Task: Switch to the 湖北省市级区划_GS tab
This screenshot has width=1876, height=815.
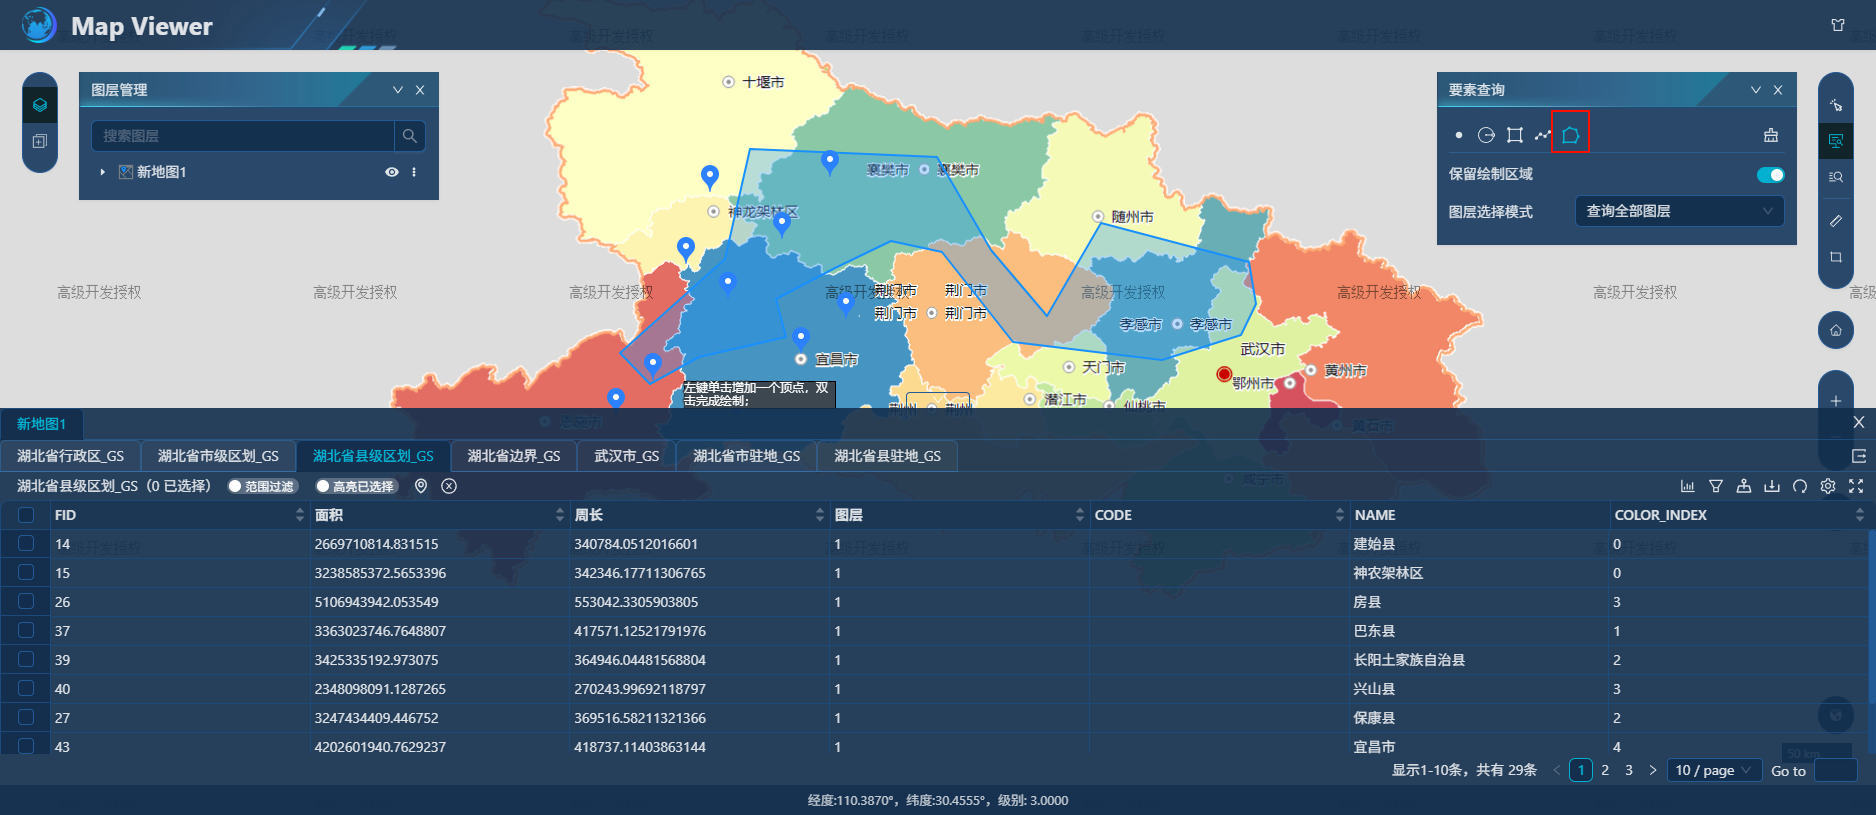Action: [218, 456]
